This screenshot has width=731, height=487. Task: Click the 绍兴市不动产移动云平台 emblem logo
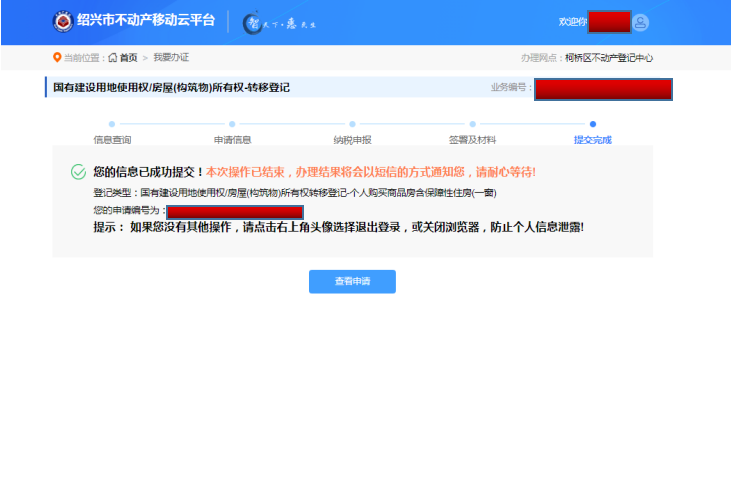[63, 21]
